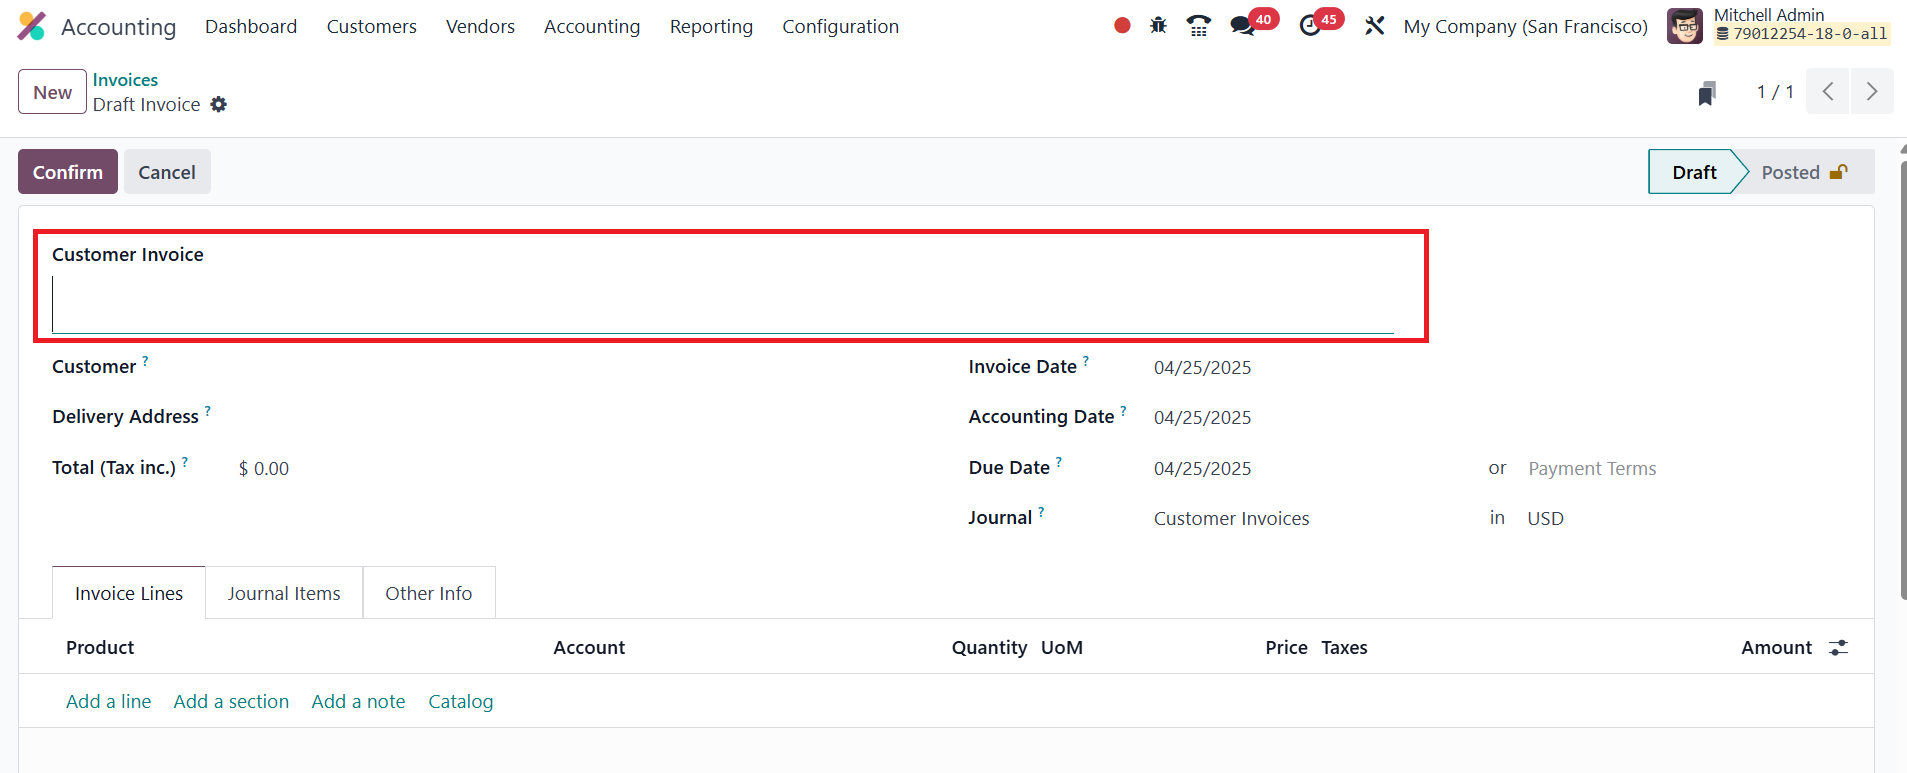Click the help question mark beside Journal

pyautogui.click(x=1041, y=512)
